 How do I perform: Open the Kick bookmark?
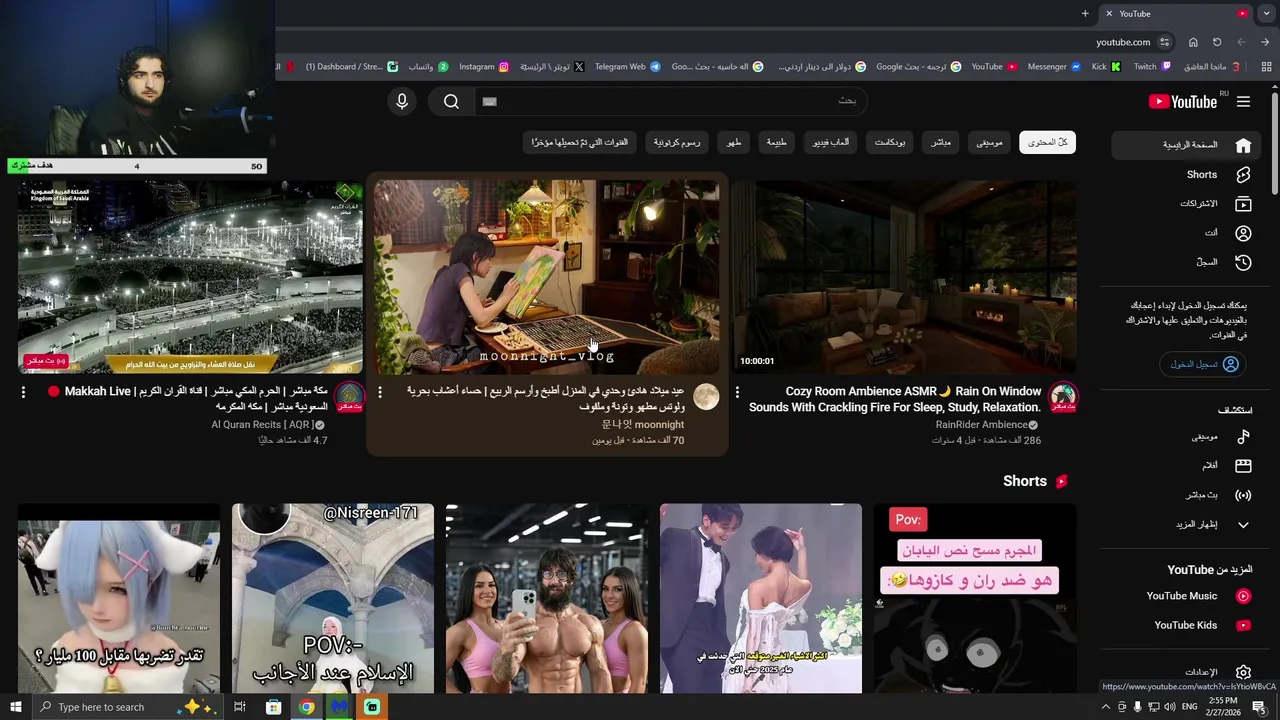pos(1106,67)
